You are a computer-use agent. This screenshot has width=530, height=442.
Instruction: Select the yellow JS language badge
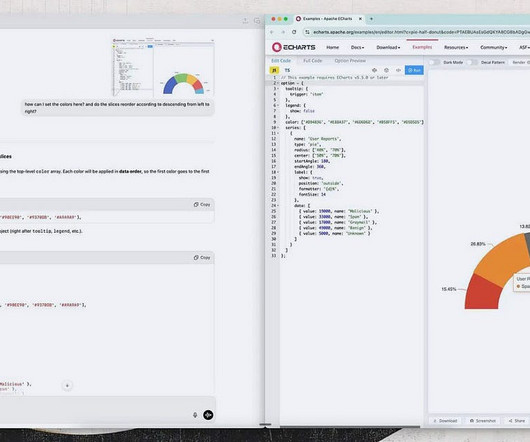[x=274, y=70]
